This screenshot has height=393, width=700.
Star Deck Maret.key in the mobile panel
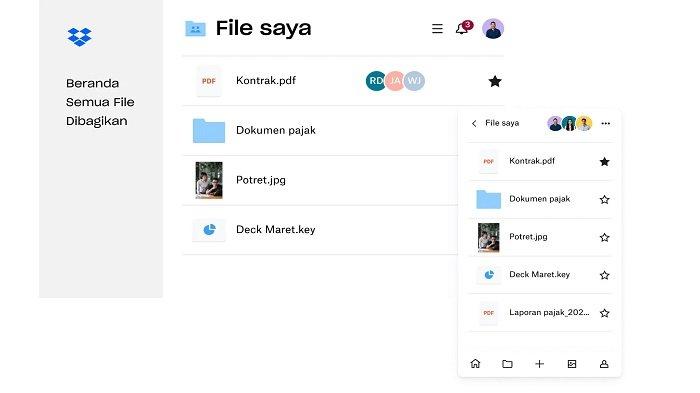(x=604, y=276)
